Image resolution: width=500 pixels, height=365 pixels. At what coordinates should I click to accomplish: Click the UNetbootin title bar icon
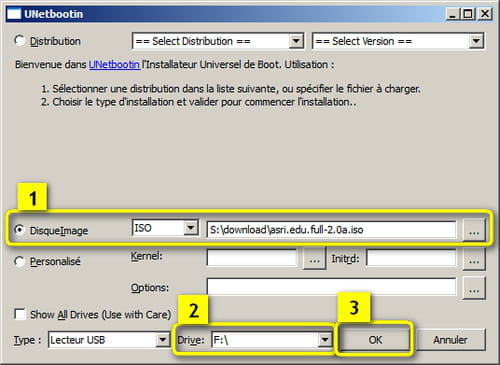14,14
